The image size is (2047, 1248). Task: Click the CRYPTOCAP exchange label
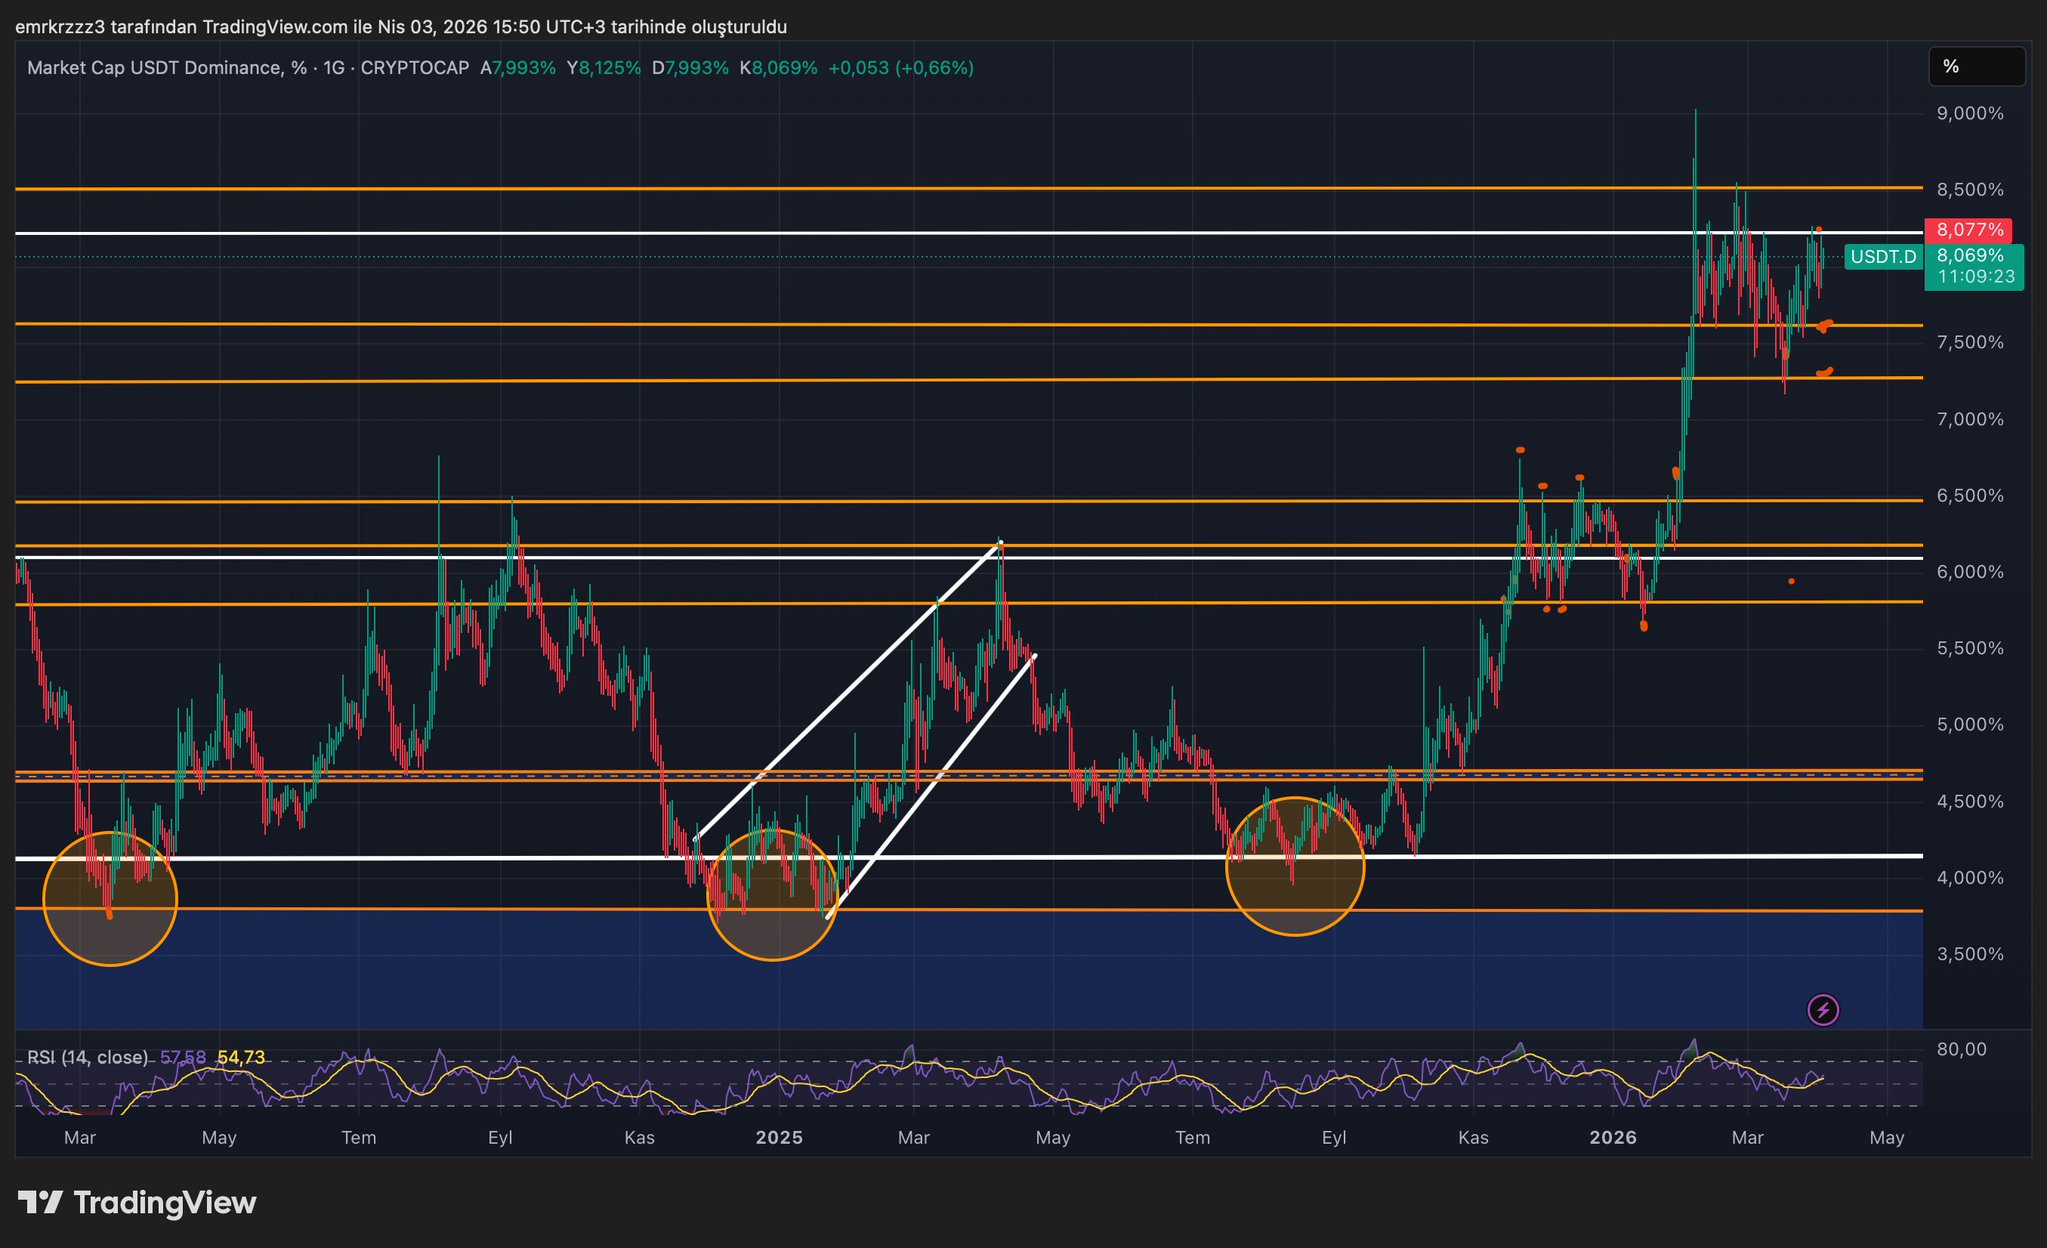pyautogui.click(x=414, y=68)
